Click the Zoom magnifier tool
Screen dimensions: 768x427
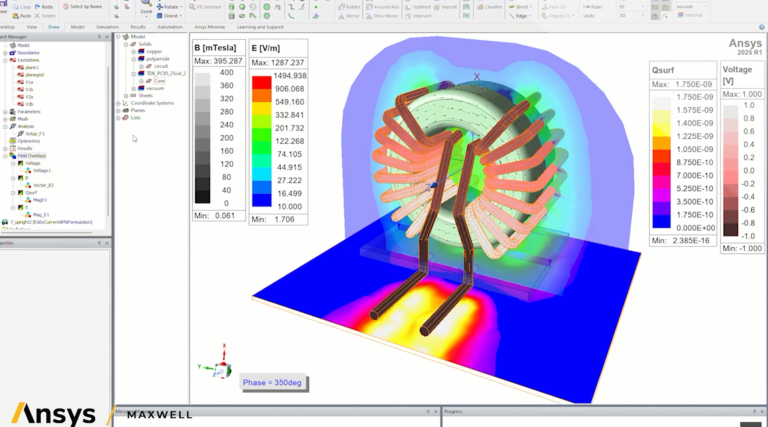146,5
